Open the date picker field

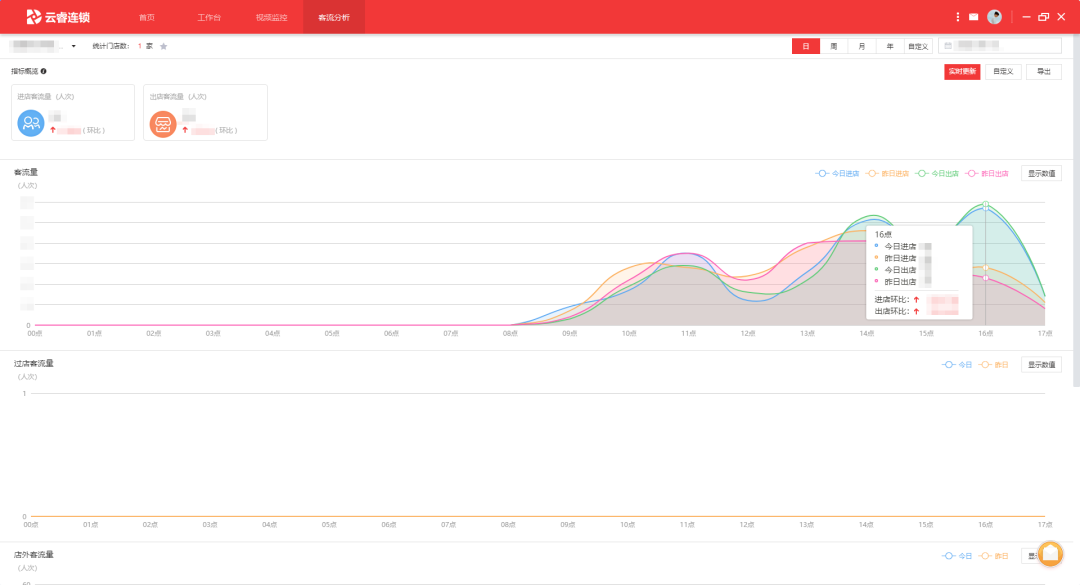click(x=999, y=46)
